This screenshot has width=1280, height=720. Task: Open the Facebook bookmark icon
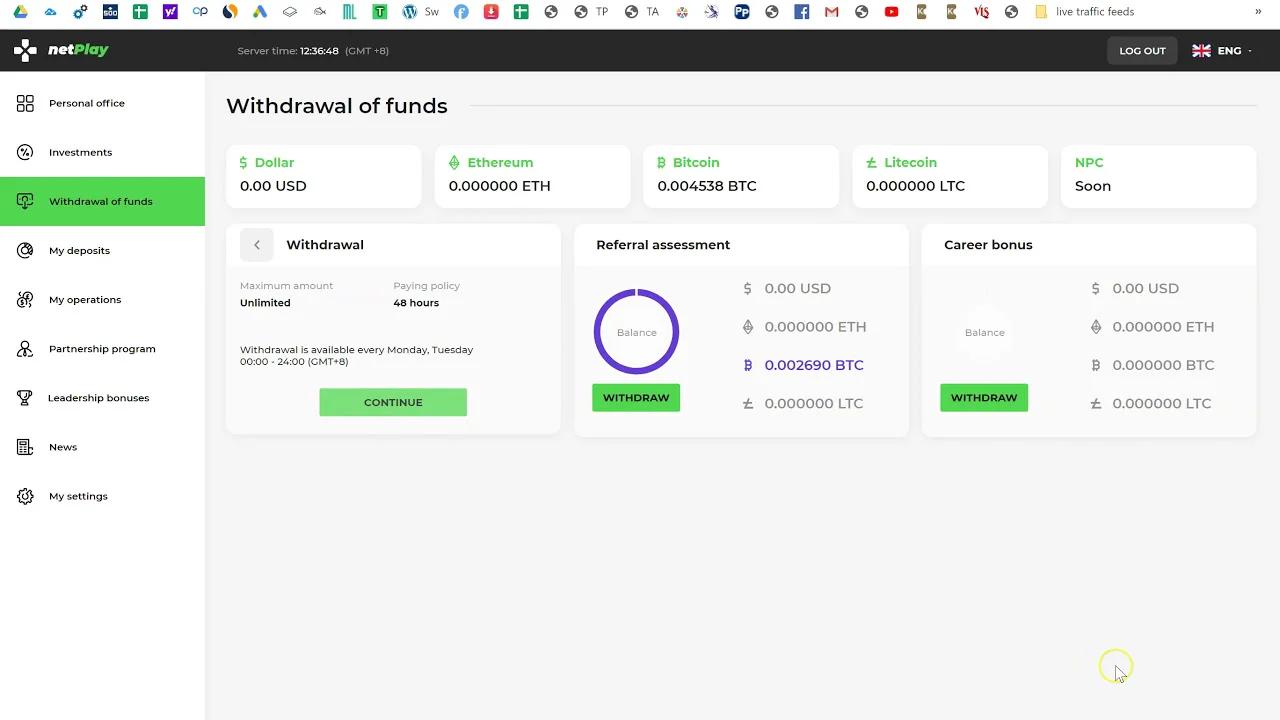801,12
